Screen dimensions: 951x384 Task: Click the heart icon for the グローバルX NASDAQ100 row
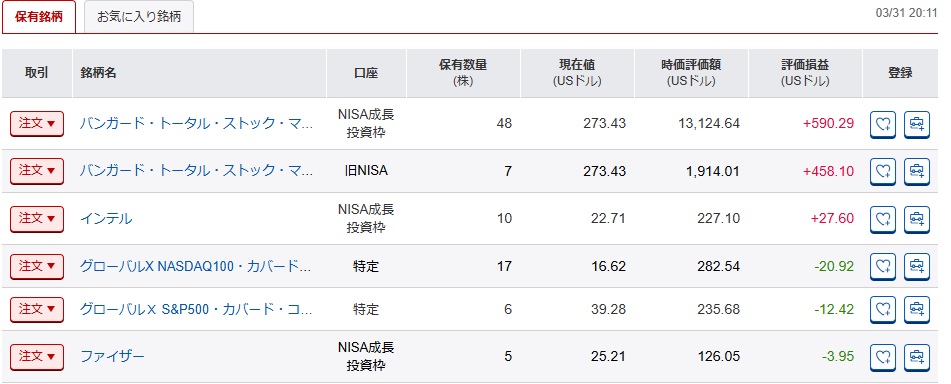(882, 266)
